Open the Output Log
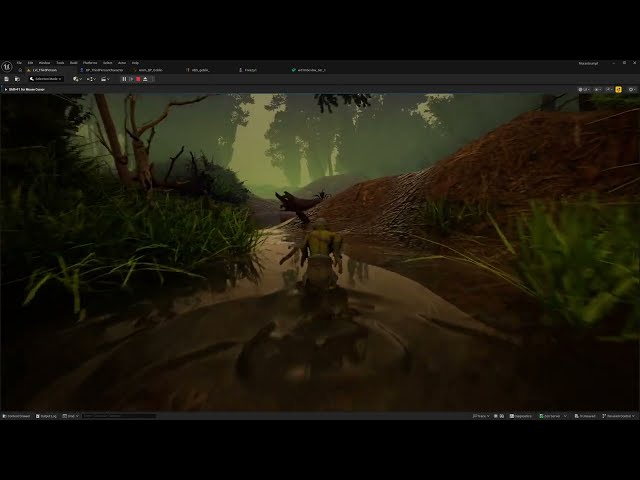 (46, 416)
